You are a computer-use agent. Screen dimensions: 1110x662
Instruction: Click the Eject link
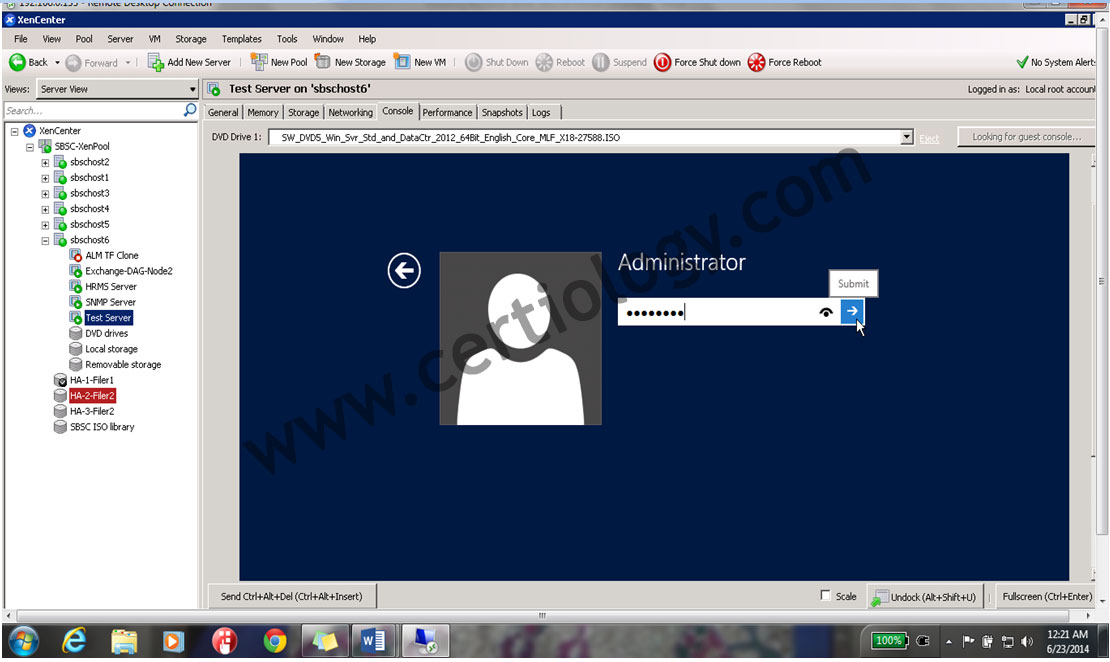(929, 139)
